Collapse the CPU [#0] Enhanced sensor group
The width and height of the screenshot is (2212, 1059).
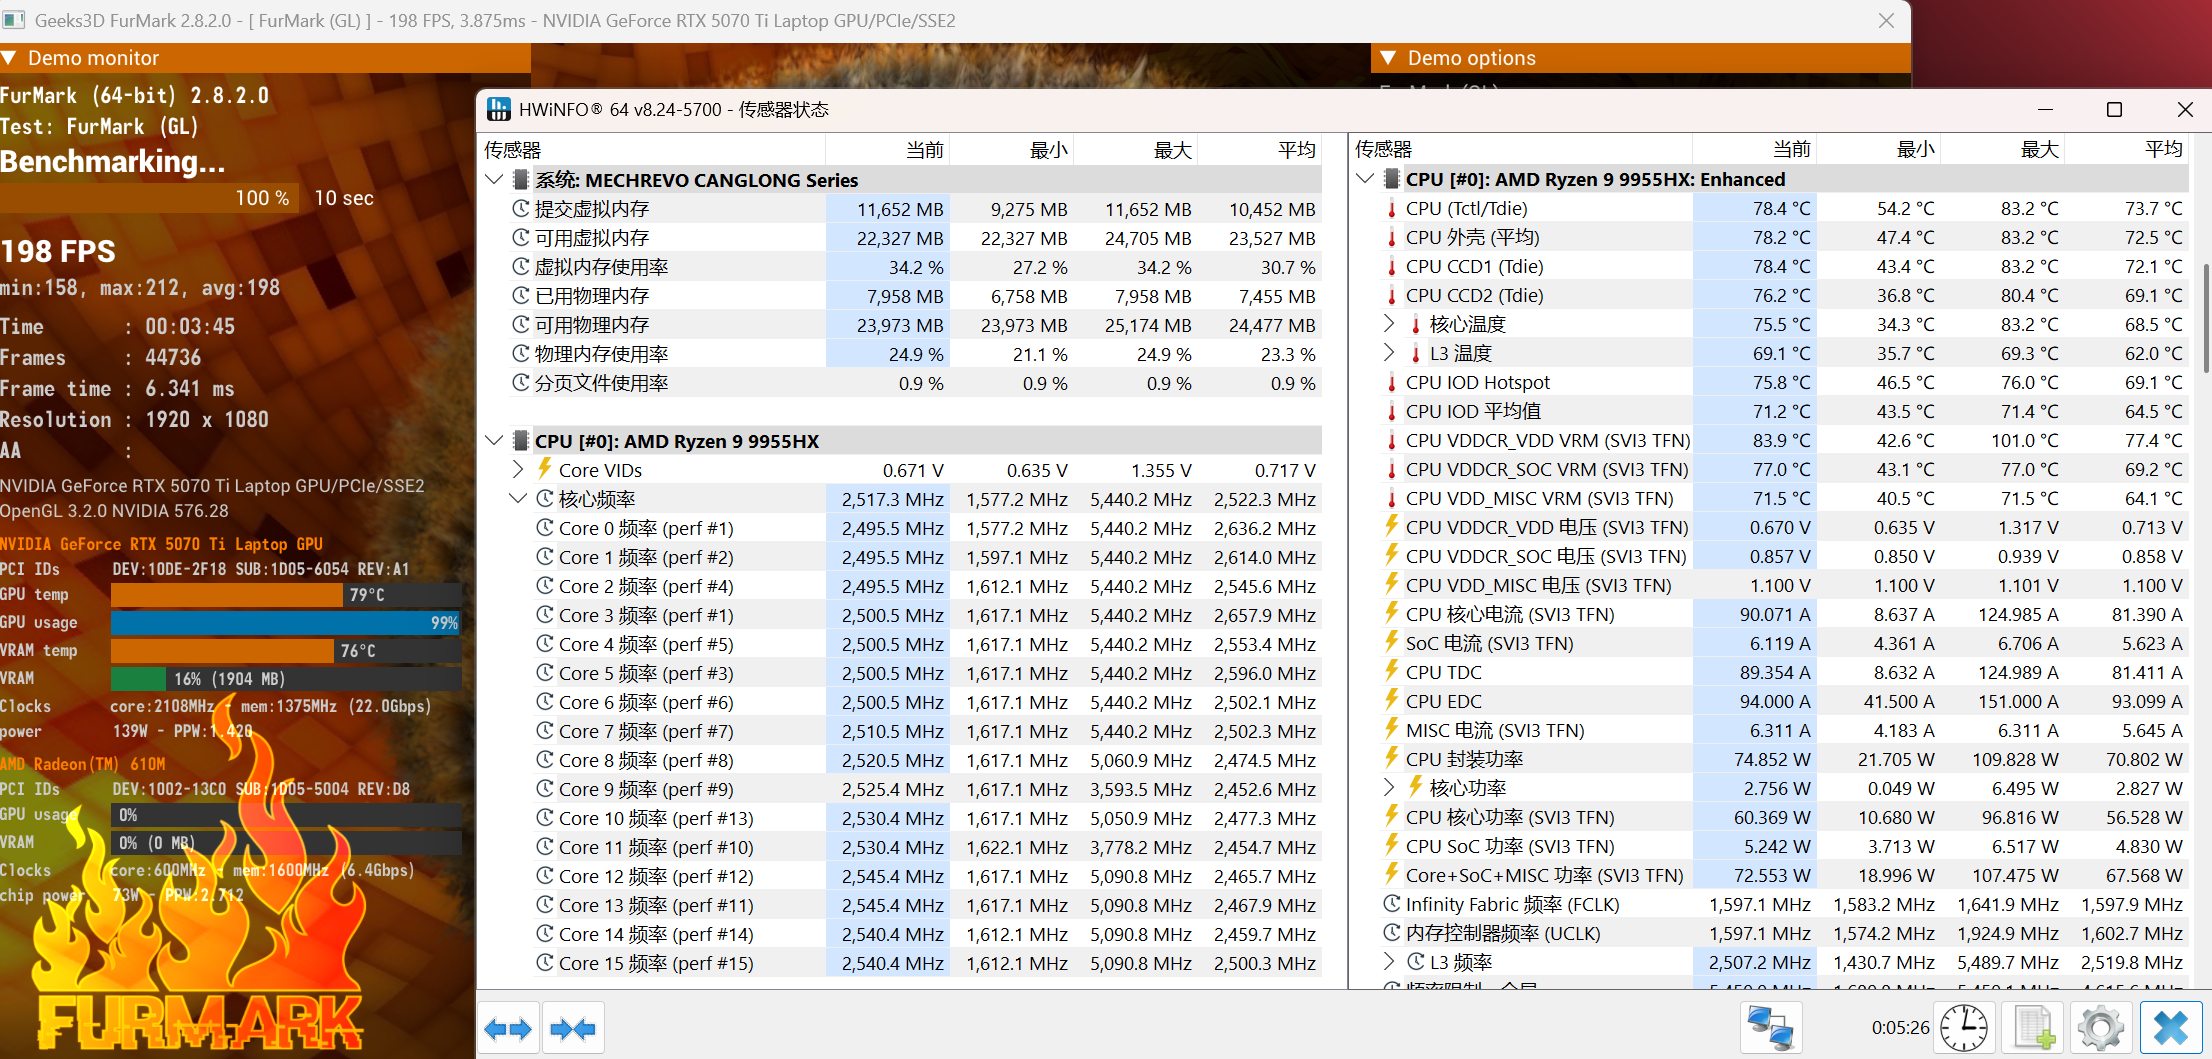[1365, 179]
